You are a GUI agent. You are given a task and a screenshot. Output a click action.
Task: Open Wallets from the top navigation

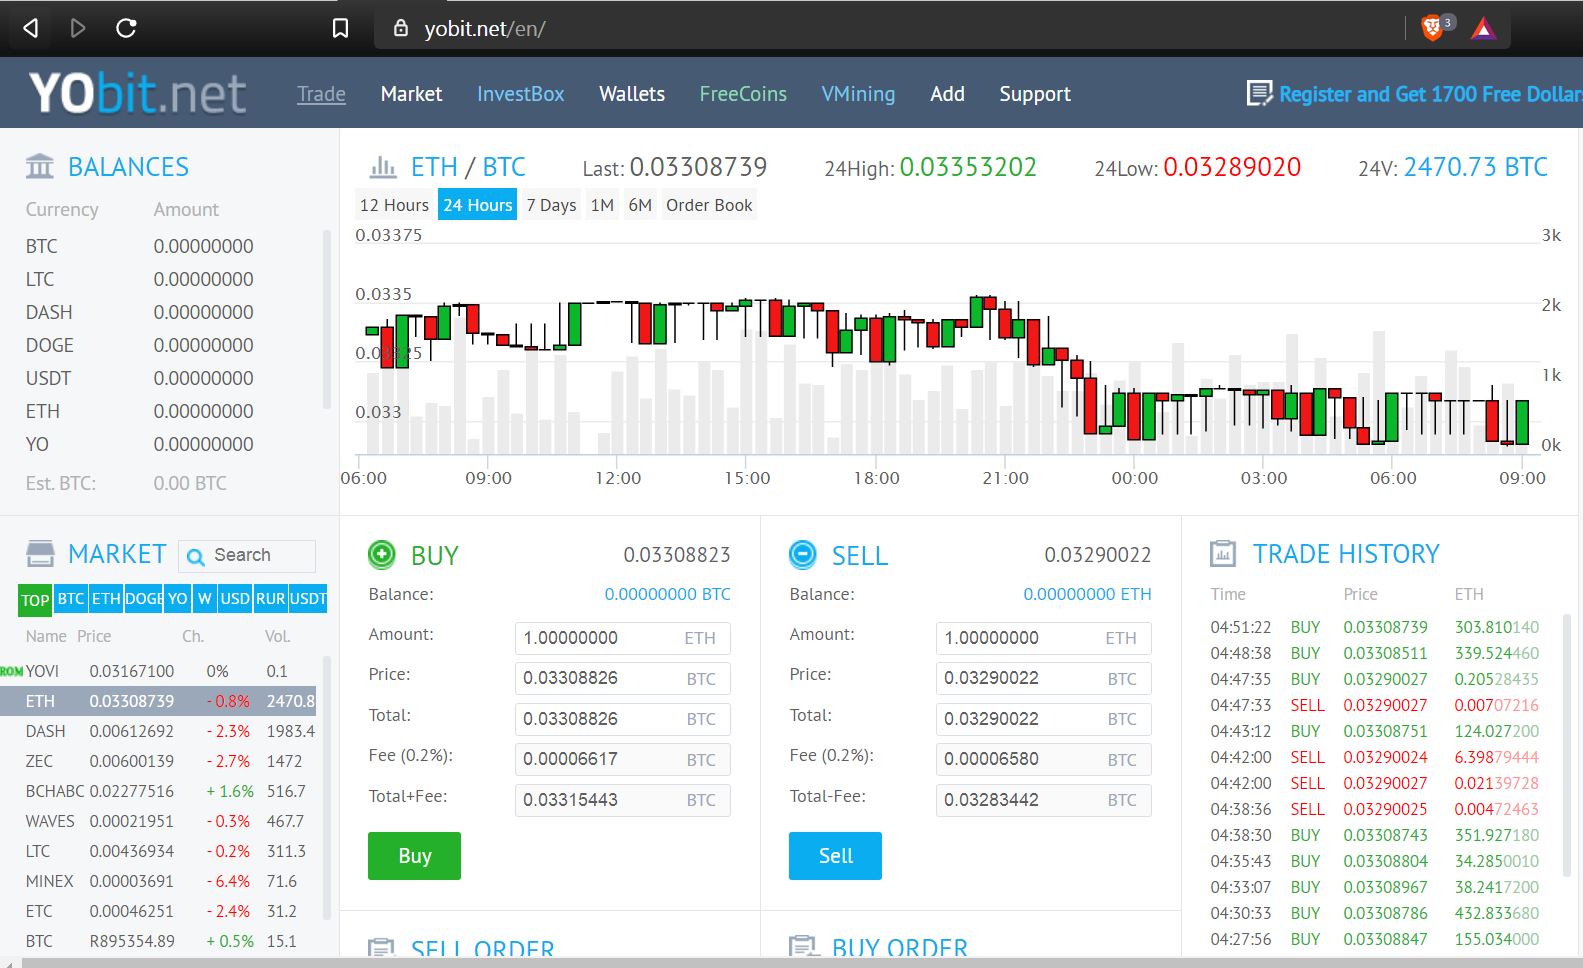tap(632, 94)
